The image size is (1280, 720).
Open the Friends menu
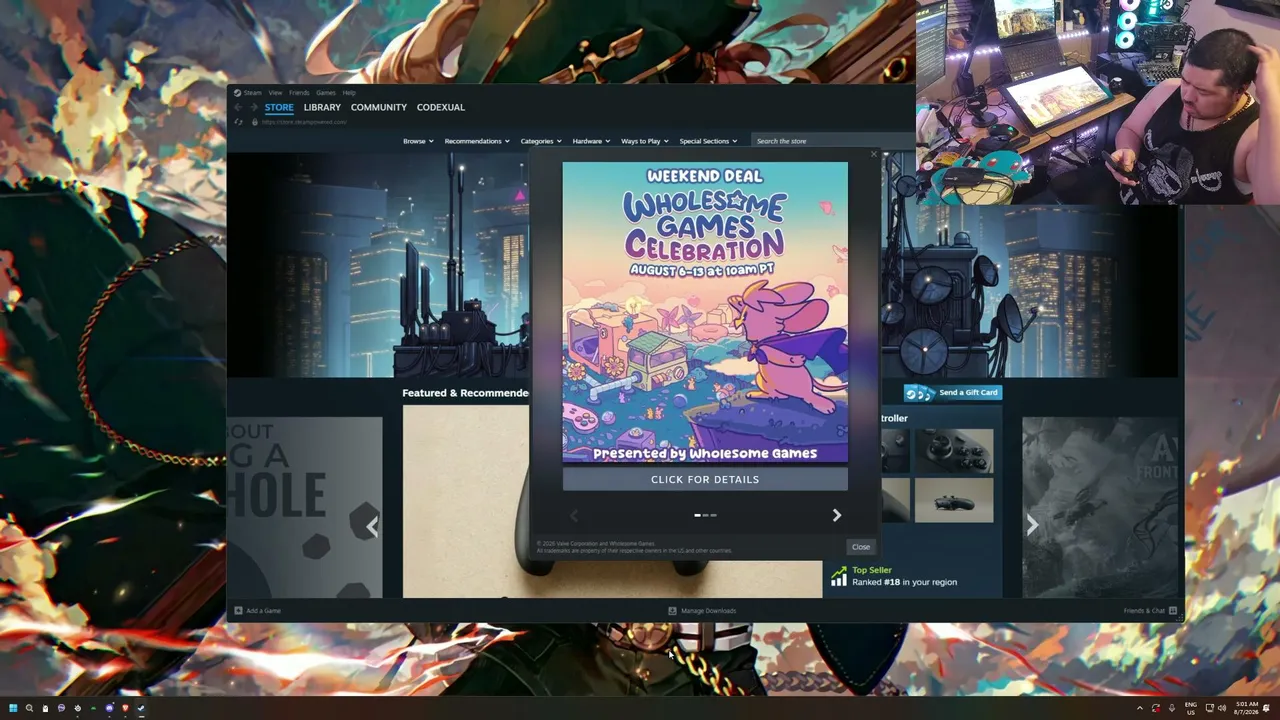[x=299, y=93]
